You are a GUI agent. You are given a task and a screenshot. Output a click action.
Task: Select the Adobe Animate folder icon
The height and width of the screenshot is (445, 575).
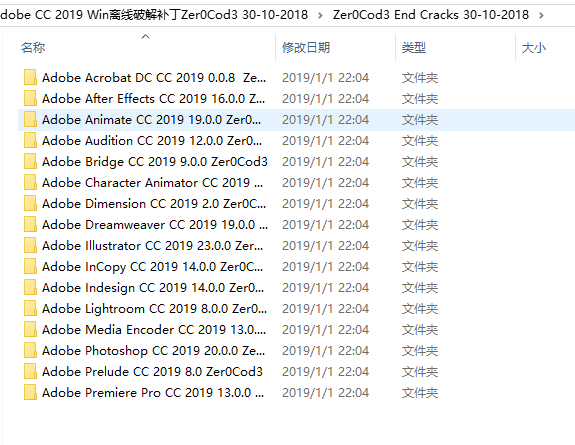30,120
